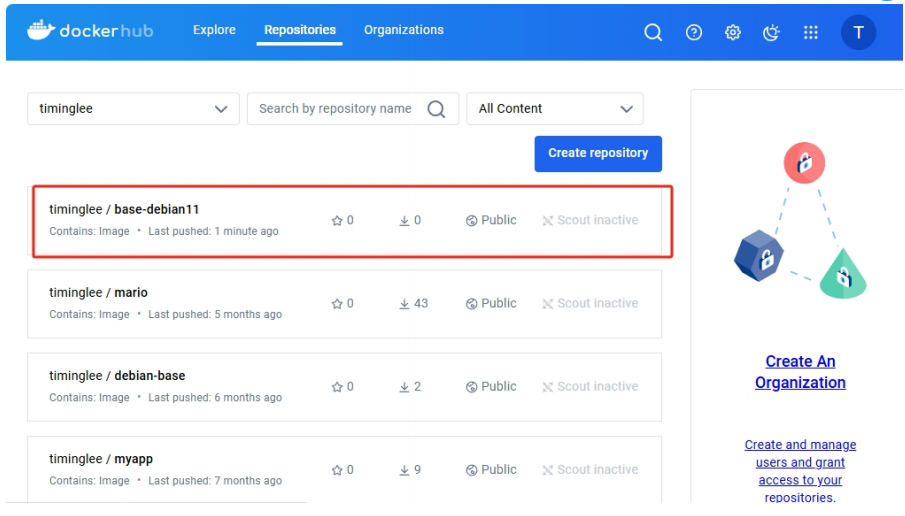905x516 pixels.
Task: Click the organization locks illustration
Action: (800, 220)
